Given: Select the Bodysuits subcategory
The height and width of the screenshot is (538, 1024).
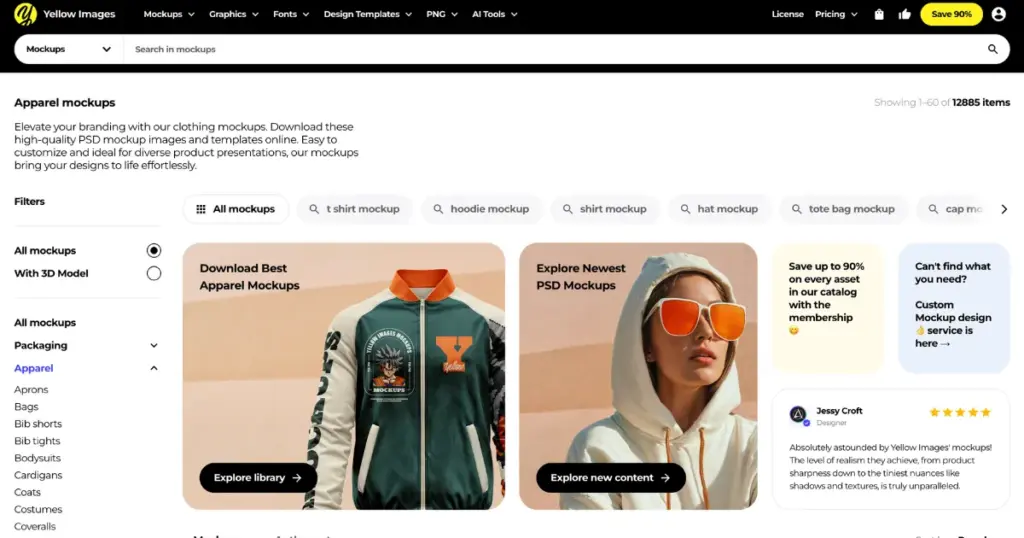Looking at the screenshot, I should click(37, 458).
